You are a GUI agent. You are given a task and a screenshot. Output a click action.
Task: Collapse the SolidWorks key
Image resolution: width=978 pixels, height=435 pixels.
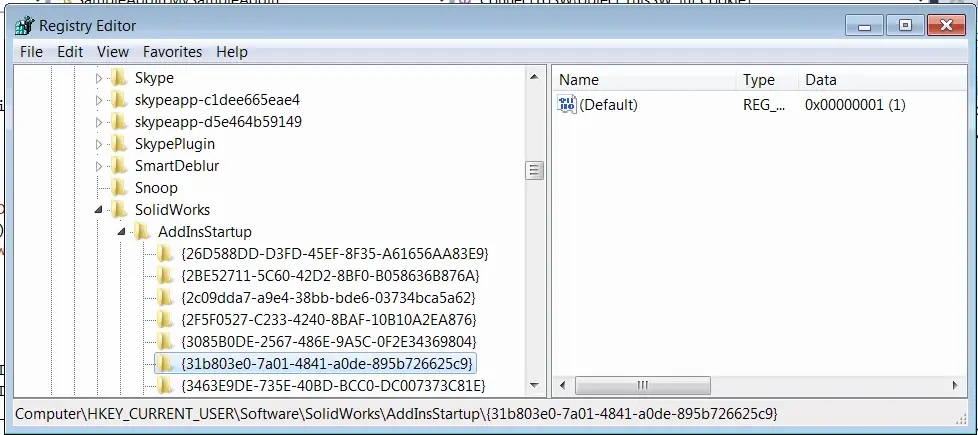pos(99,210)
